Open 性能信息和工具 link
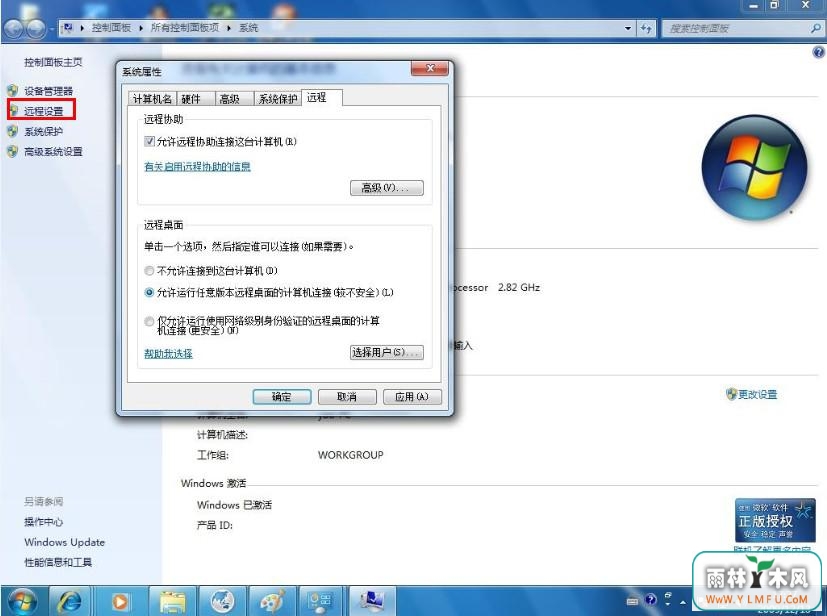 (58, 562)
